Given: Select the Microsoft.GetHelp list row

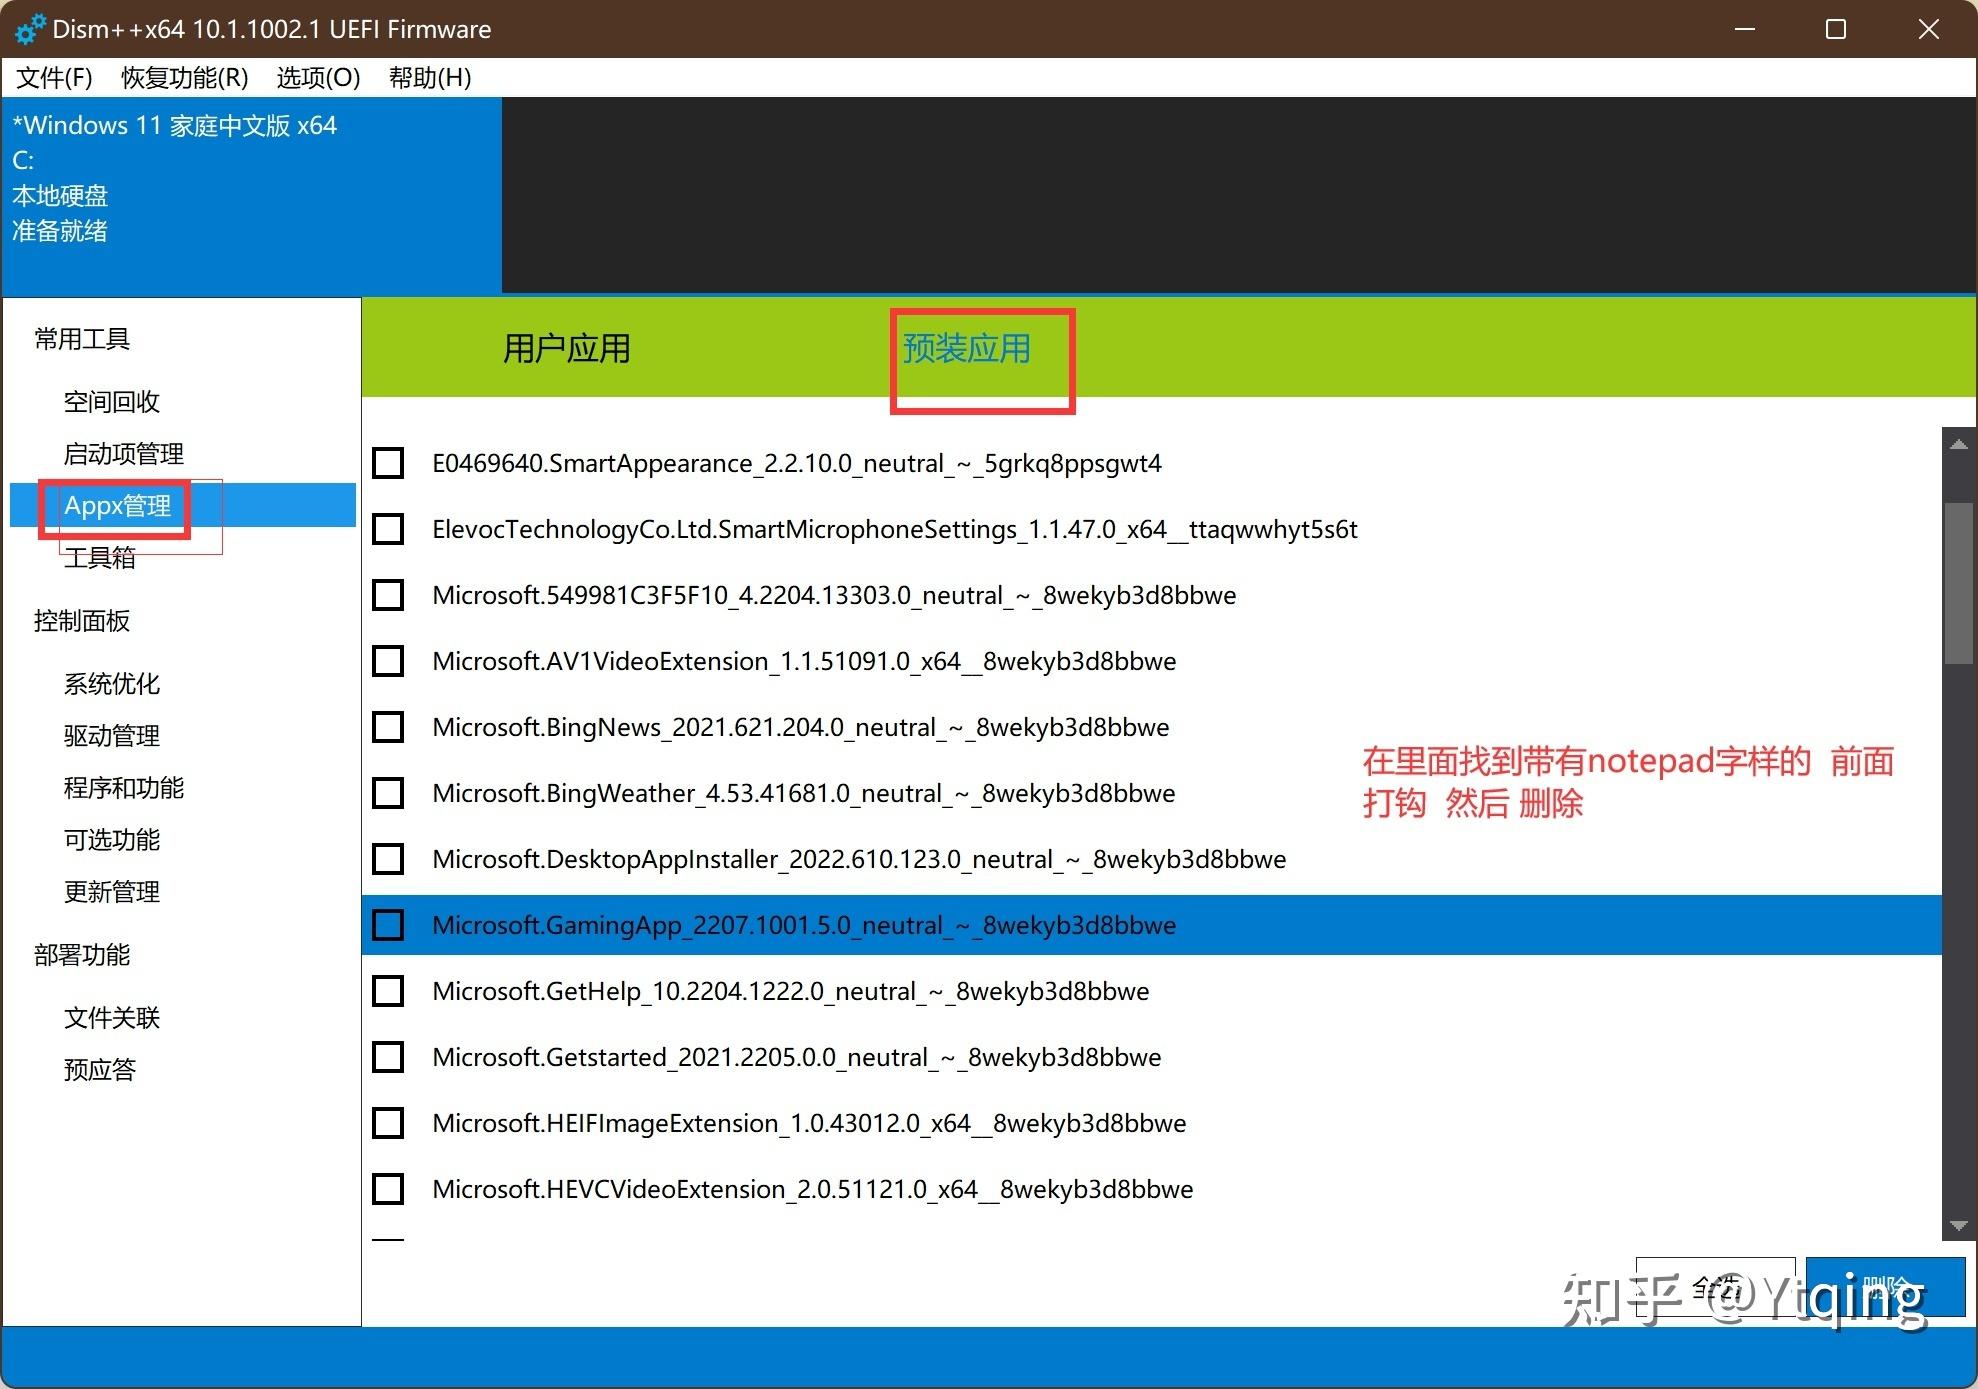Looking at the screenshot, I should [x=790, y=991].
